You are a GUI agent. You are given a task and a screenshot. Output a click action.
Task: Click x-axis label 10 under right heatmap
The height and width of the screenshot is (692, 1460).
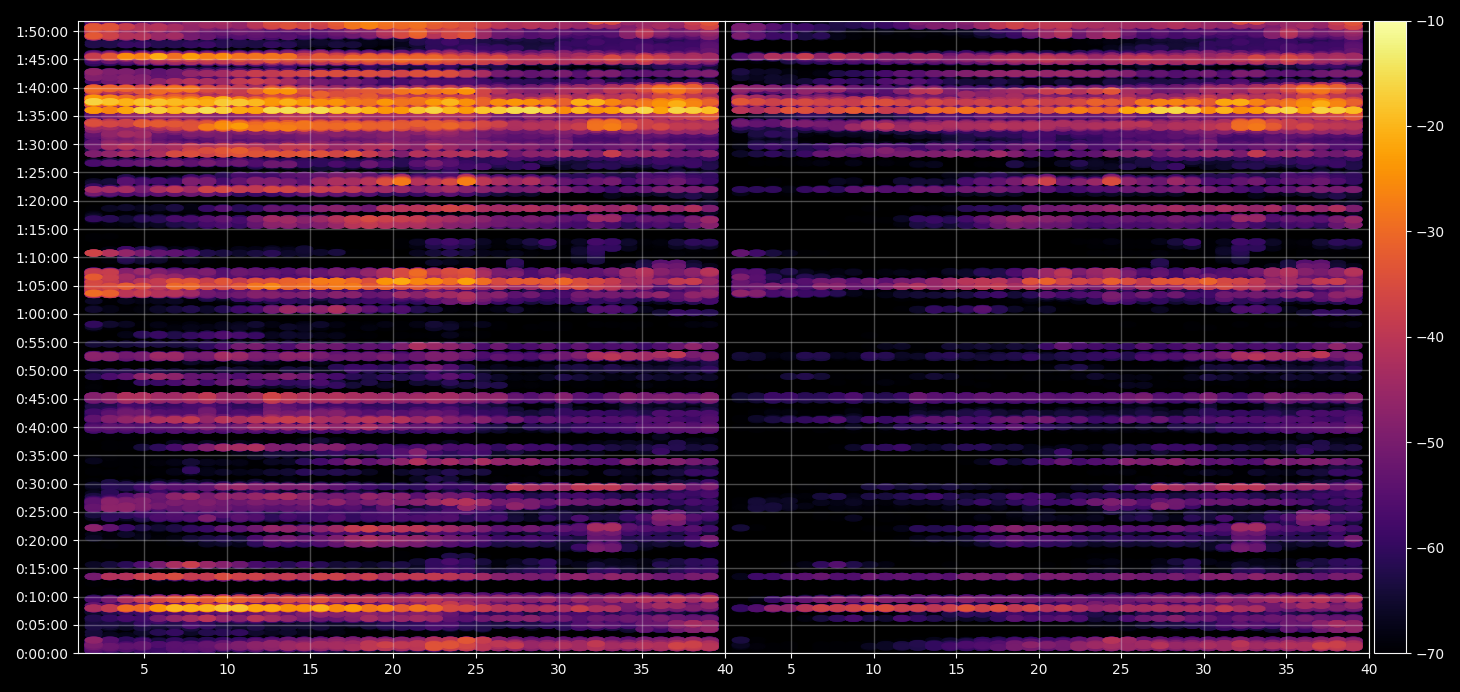pos(874,669)
